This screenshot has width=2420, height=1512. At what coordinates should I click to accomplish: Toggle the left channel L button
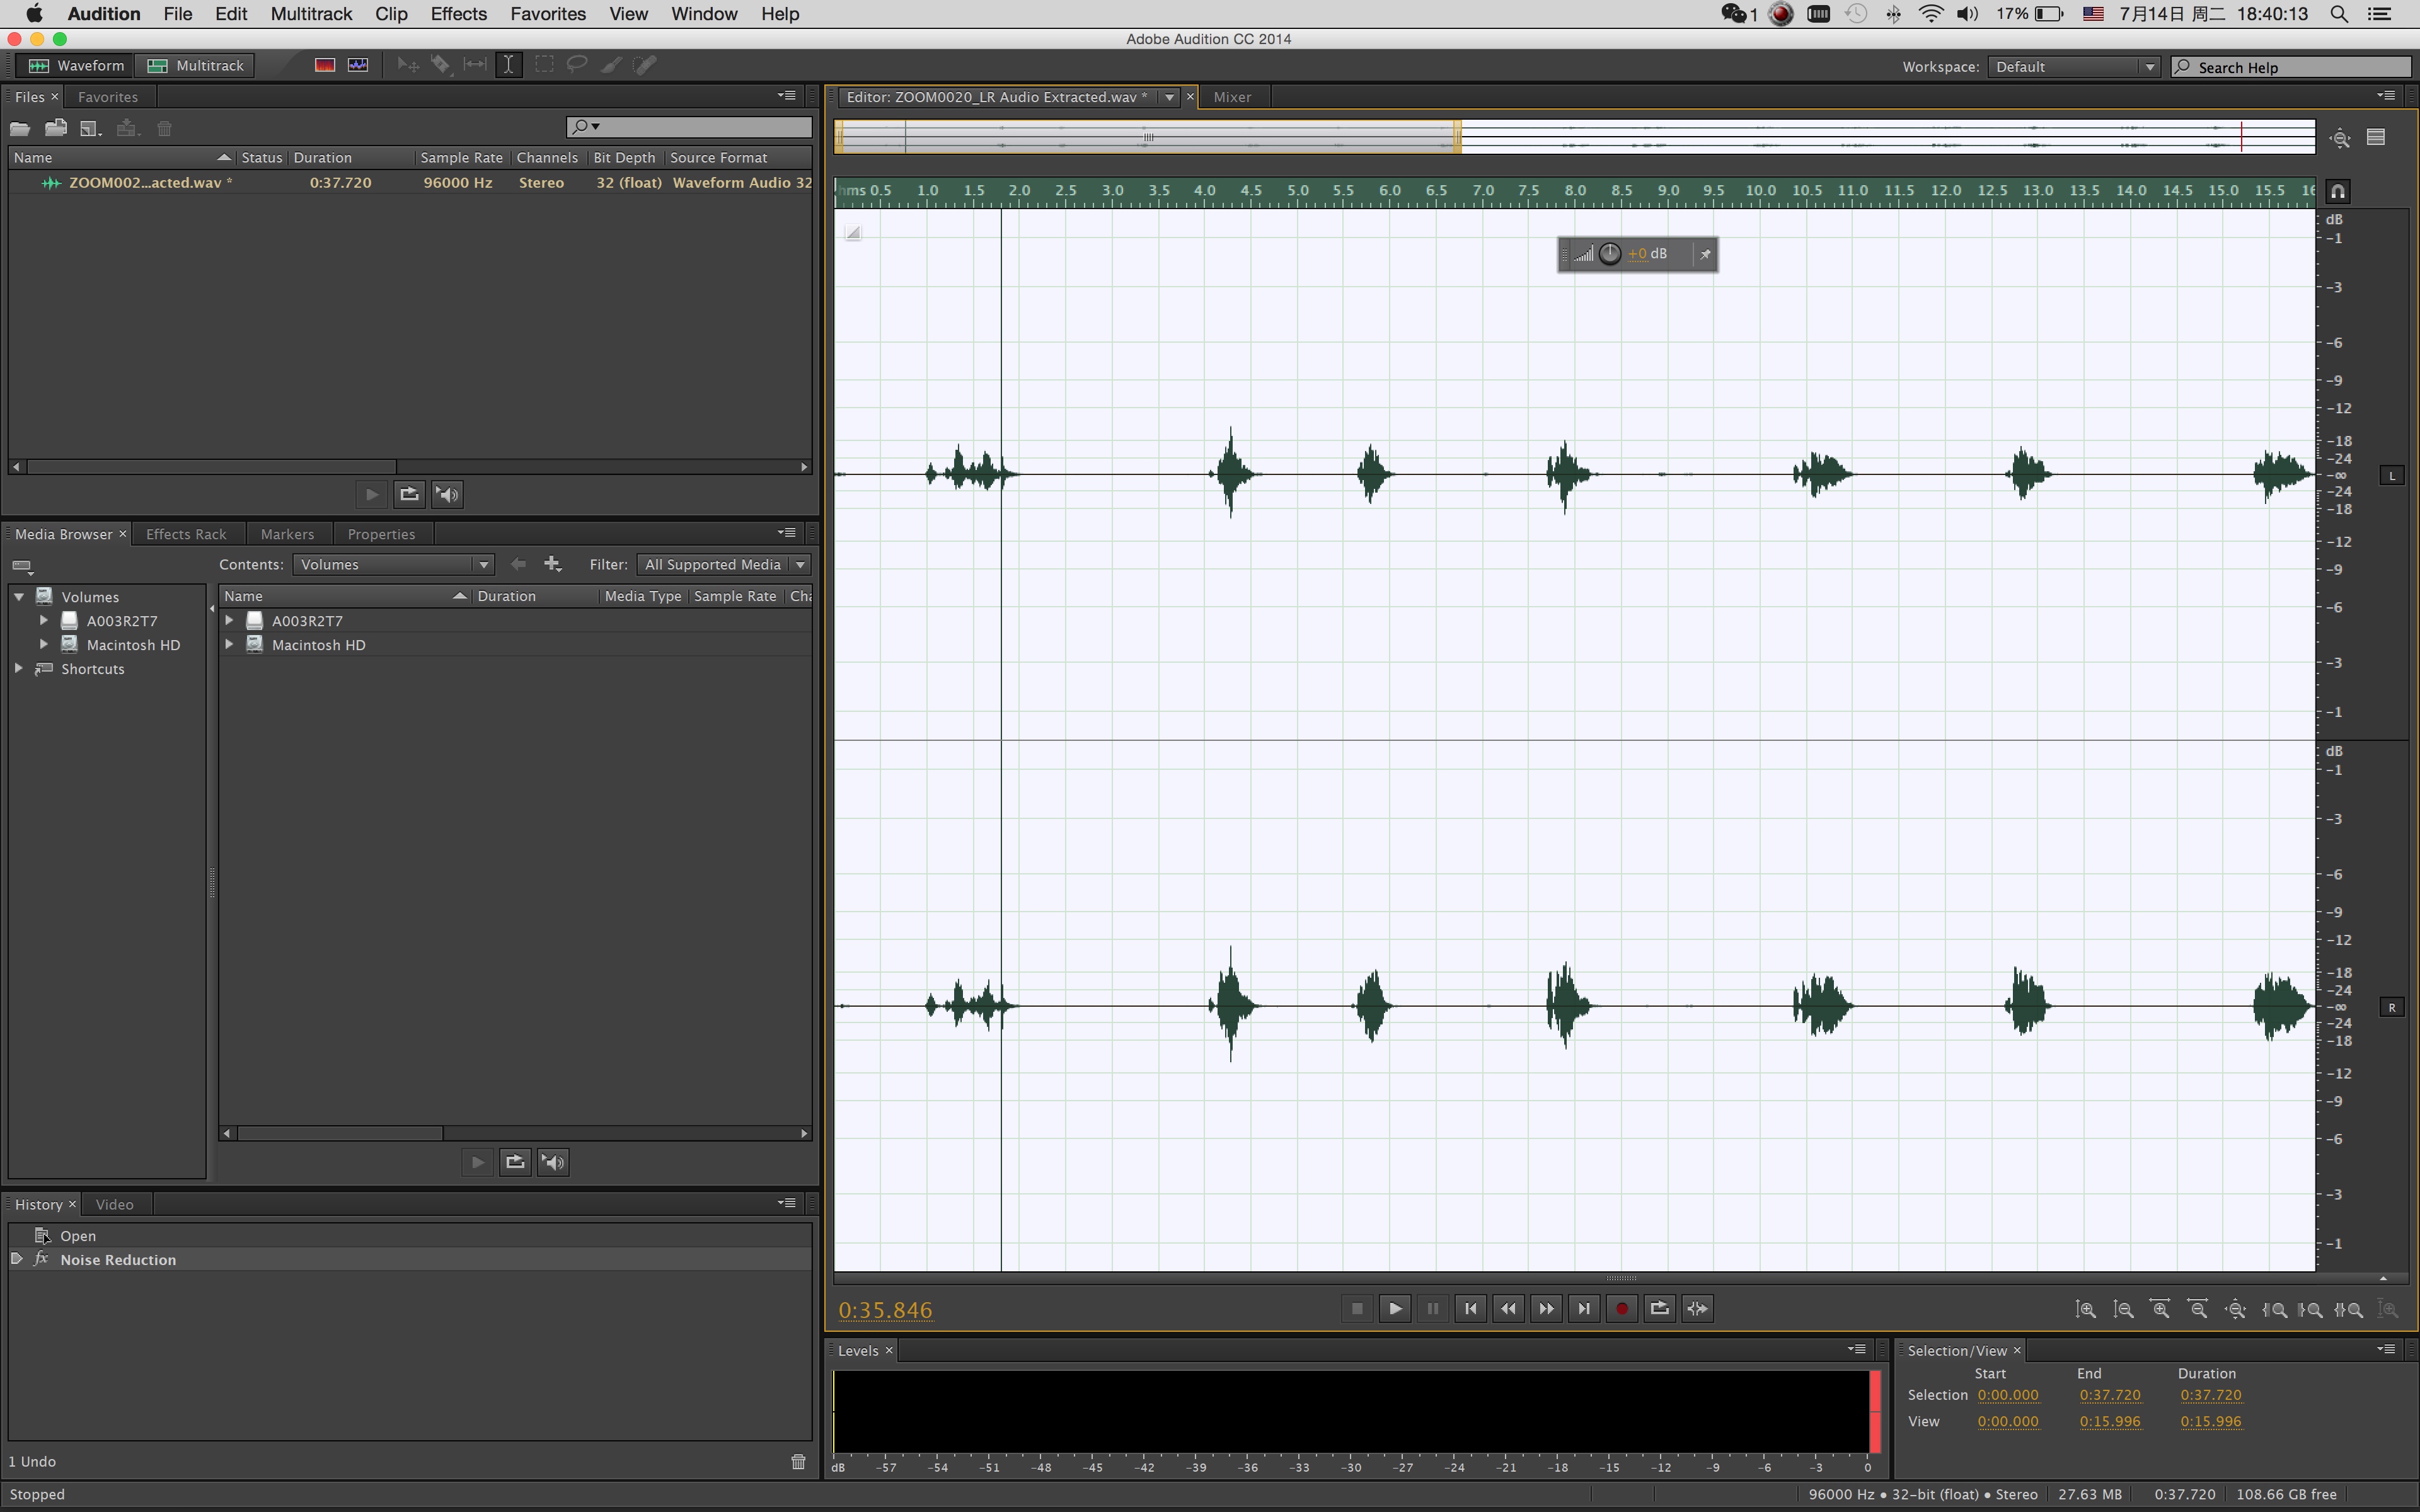(2392, 476)
